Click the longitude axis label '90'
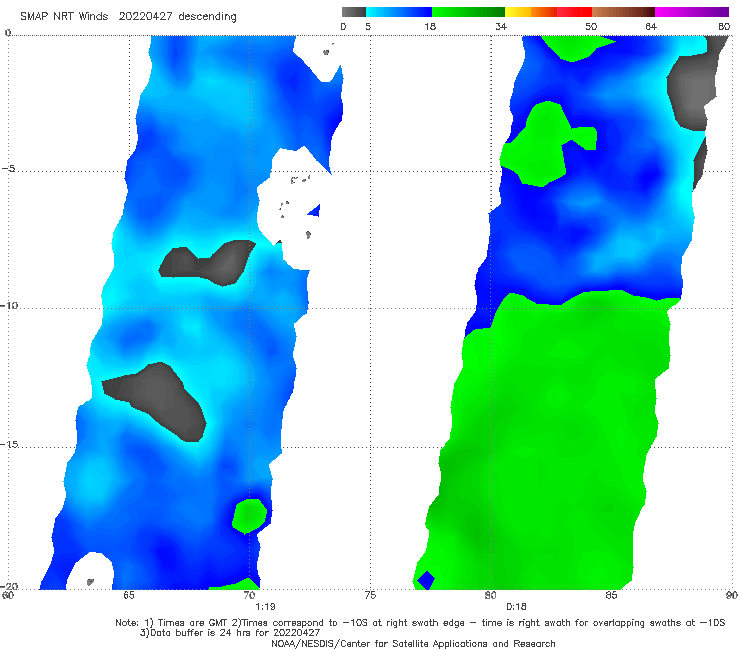This screenshot has height=650, width=740. coord(732,595)
